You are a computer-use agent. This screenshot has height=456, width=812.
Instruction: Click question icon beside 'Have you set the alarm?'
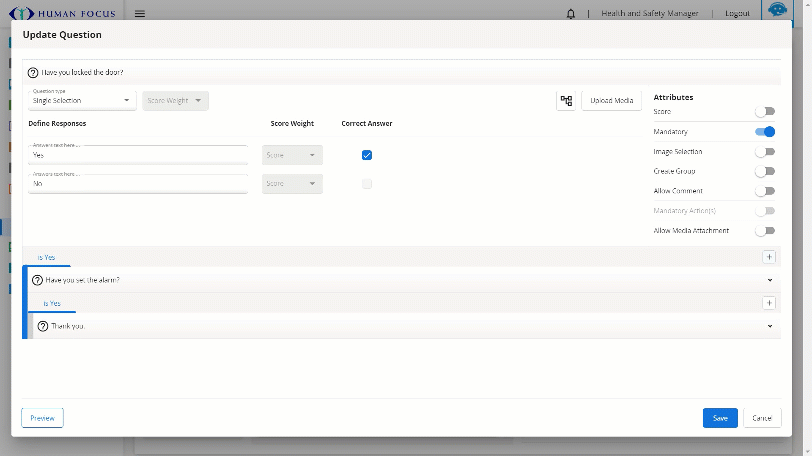tap(38, 280)
